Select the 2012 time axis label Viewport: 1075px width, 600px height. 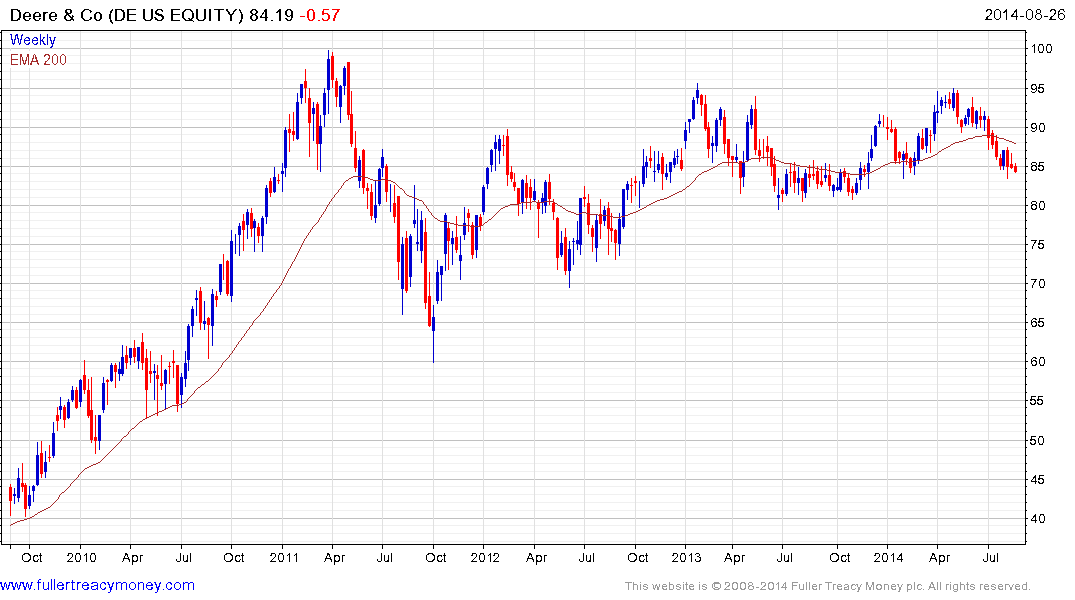[x=485, y=557]
